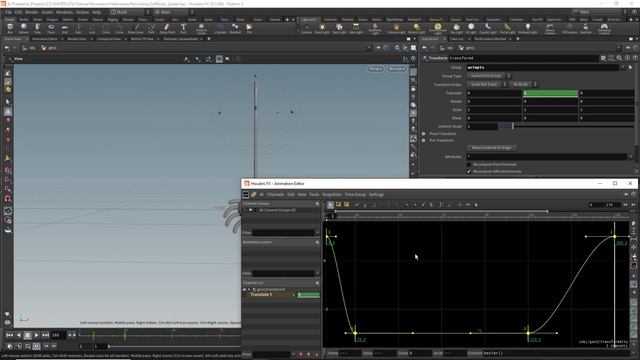Viewport: 640px width, 360px height.
Task: Expand the Pivot Transform section
Action: tap(423, 133)
